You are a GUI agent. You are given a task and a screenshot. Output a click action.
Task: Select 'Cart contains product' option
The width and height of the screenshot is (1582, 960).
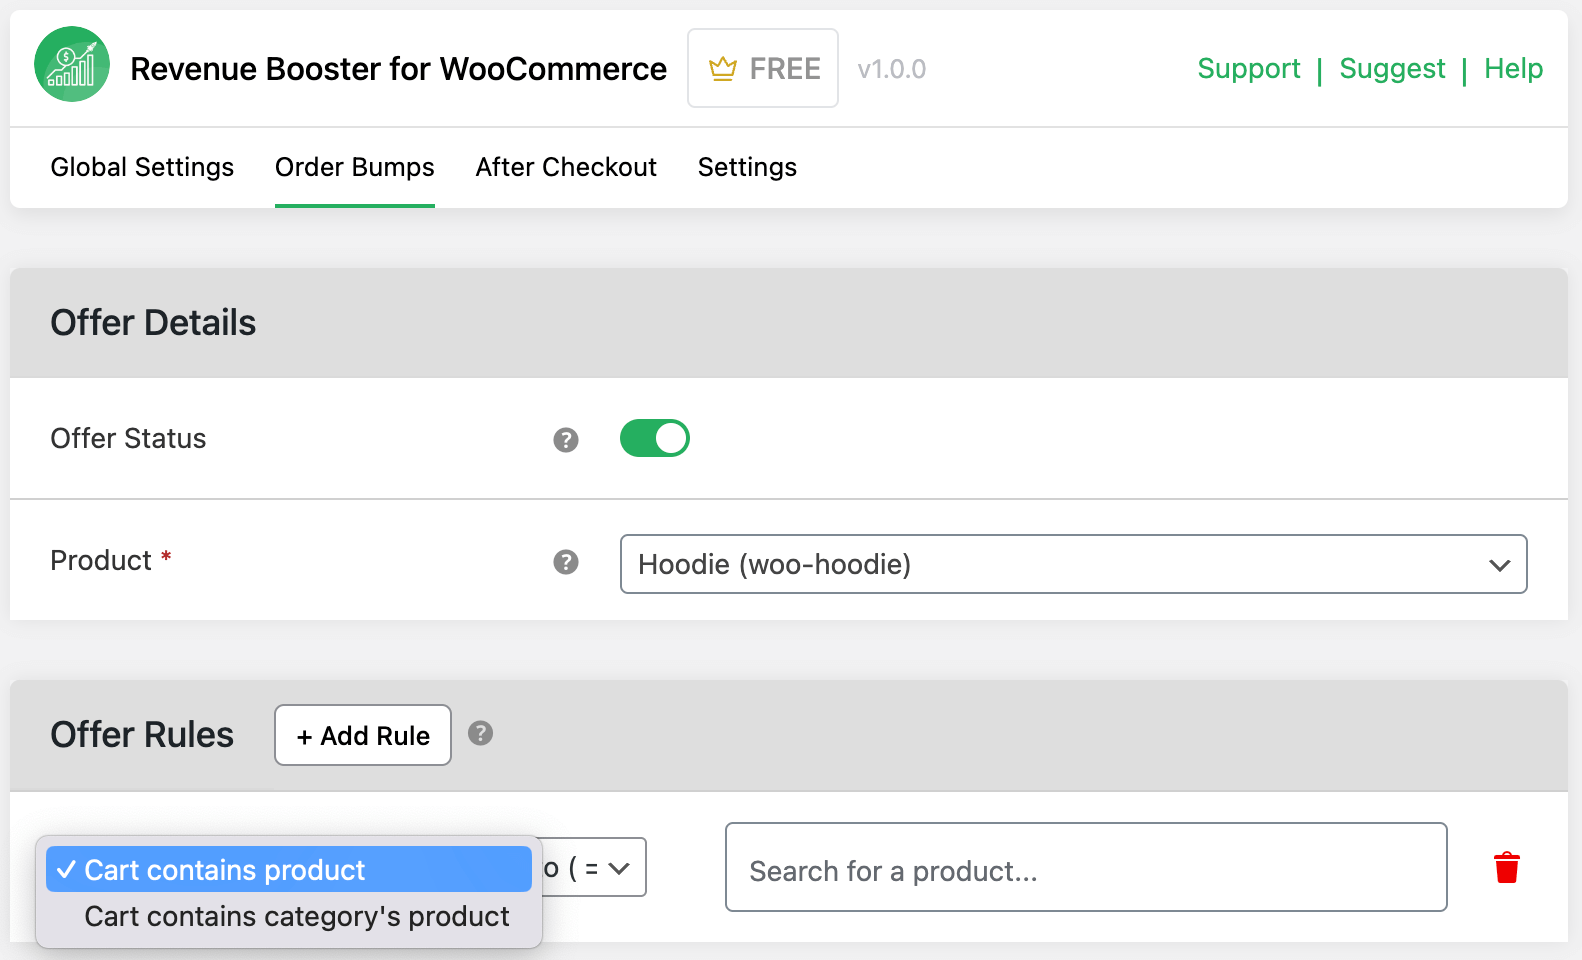[289, 869]
